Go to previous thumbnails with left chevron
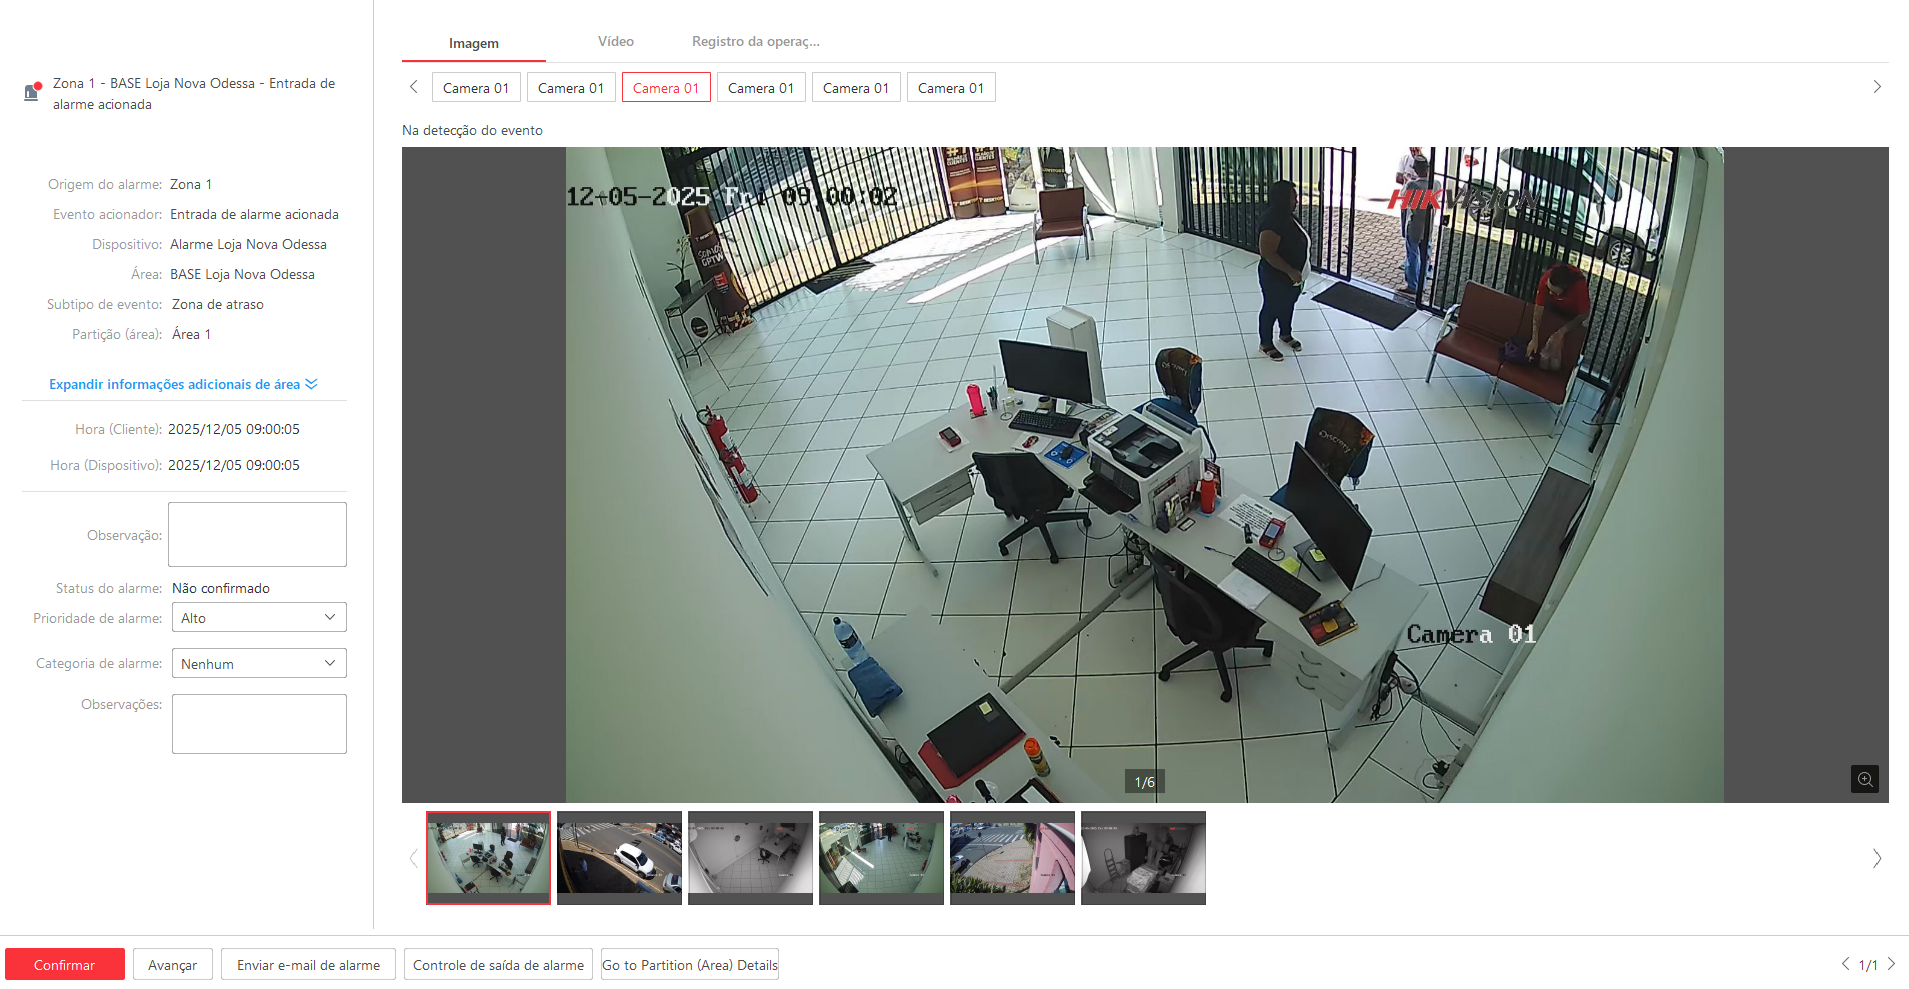 click(413, 858)
